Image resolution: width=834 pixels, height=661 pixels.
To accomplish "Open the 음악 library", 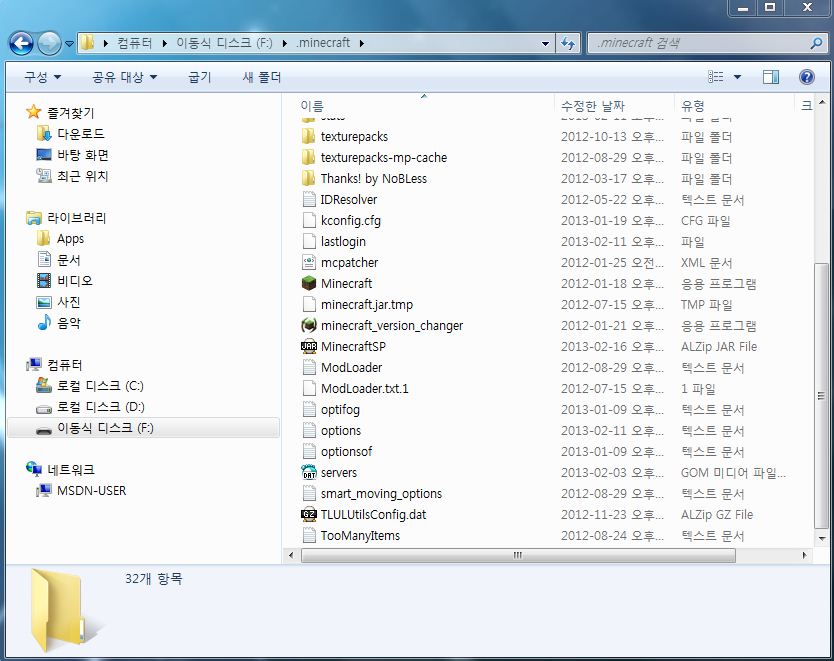I will (69, 322).
